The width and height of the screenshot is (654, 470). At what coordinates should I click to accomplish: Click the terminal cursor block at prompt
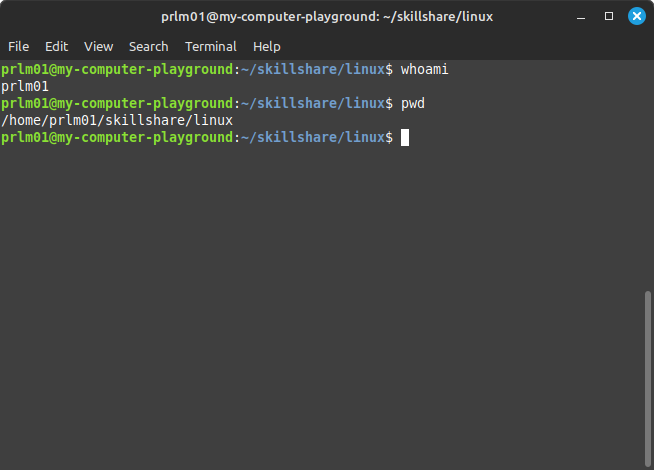tap(405, 138)
